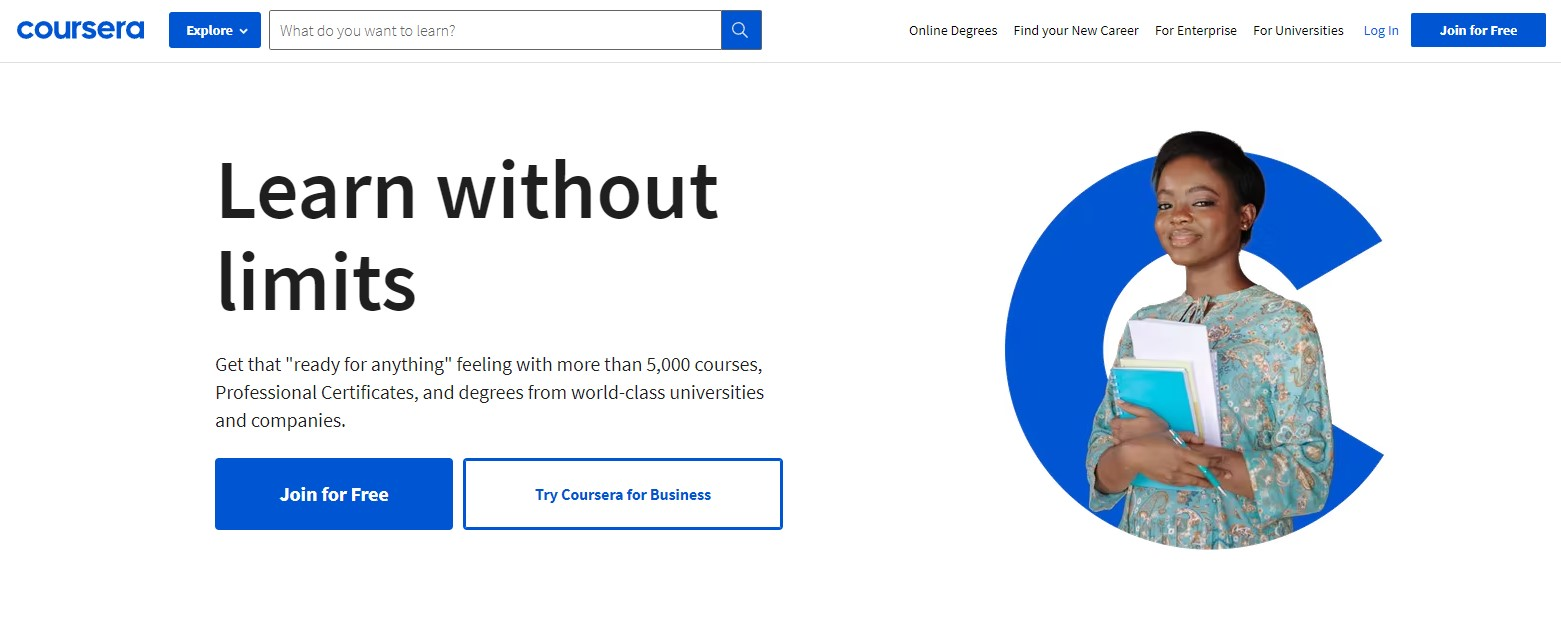Click the 'Learn without limits' headline
Screen dimensions: 1561x621
pos(467,236)
